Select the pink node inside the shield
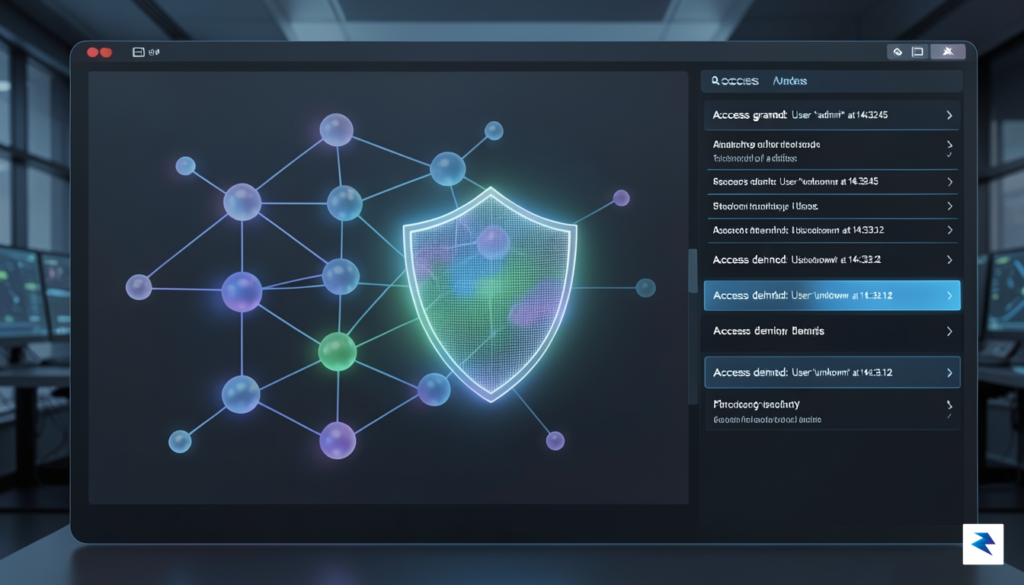This screenshot has height=585, width=1024. click(x=493, y=243)
